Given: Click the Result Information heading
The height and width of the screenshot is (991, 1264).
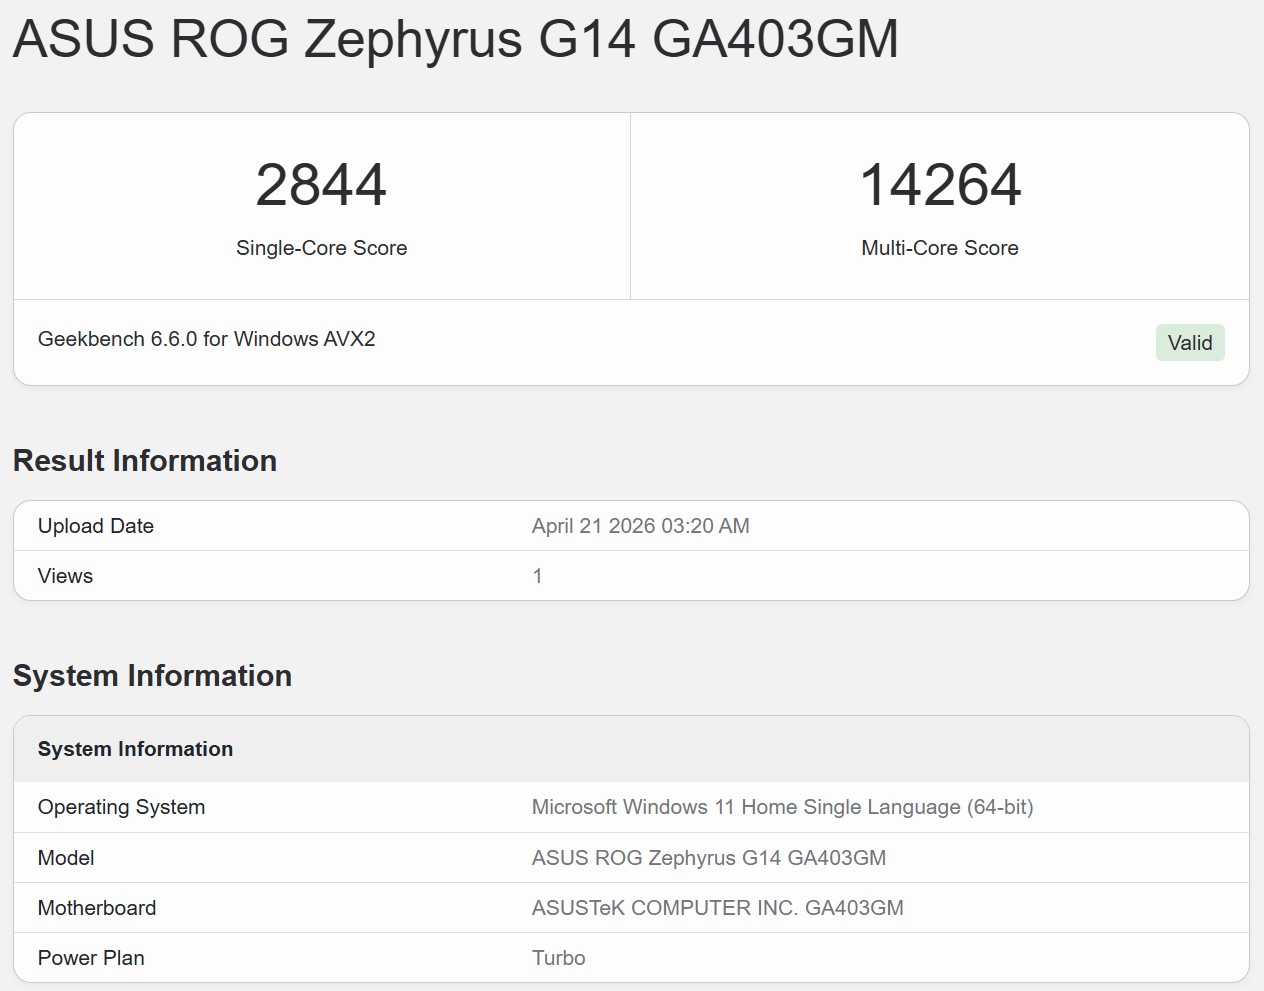Looking at the screenshot, I should click(145, 461).
